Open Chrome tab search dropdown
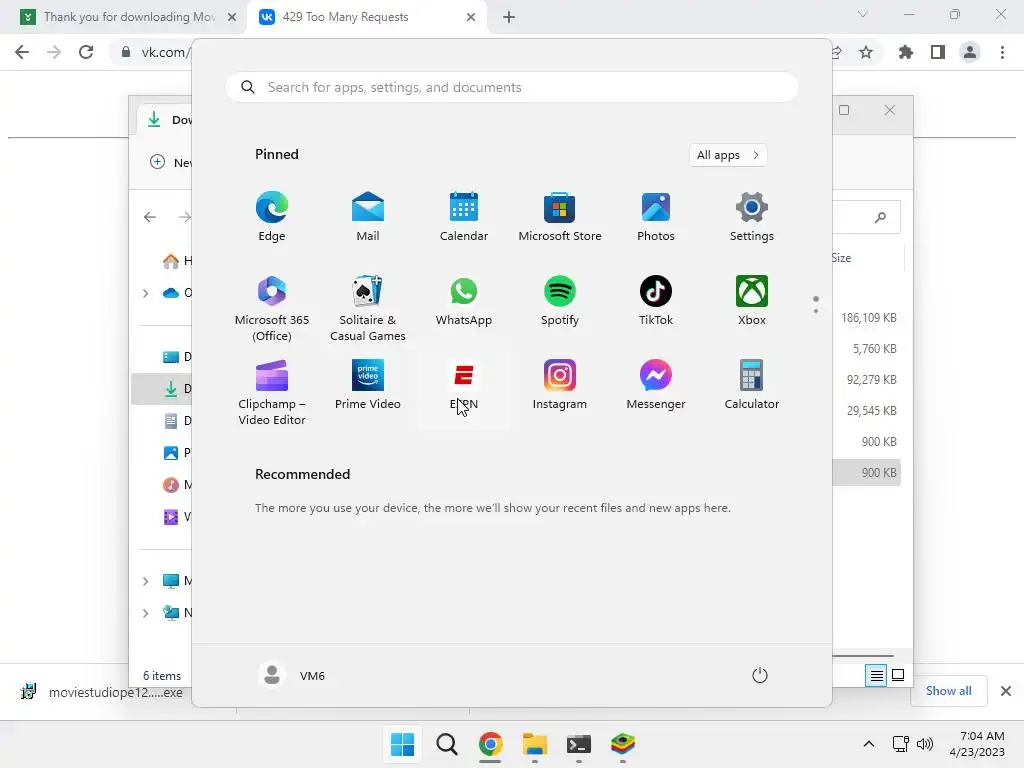The width and height of the screenshot is (1024, 768). pos(863,14)
